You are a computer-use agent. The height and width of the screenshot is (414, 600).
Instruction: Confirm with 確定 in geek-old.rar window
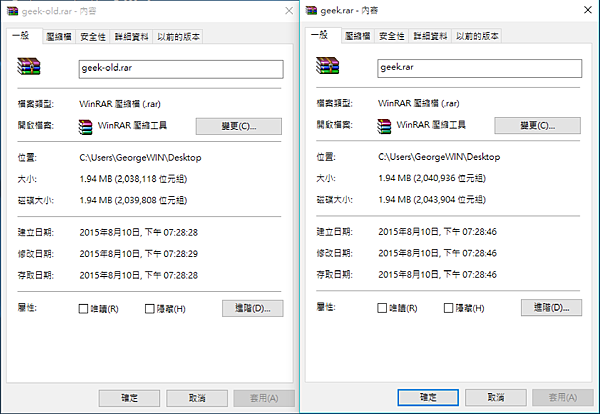129,398
